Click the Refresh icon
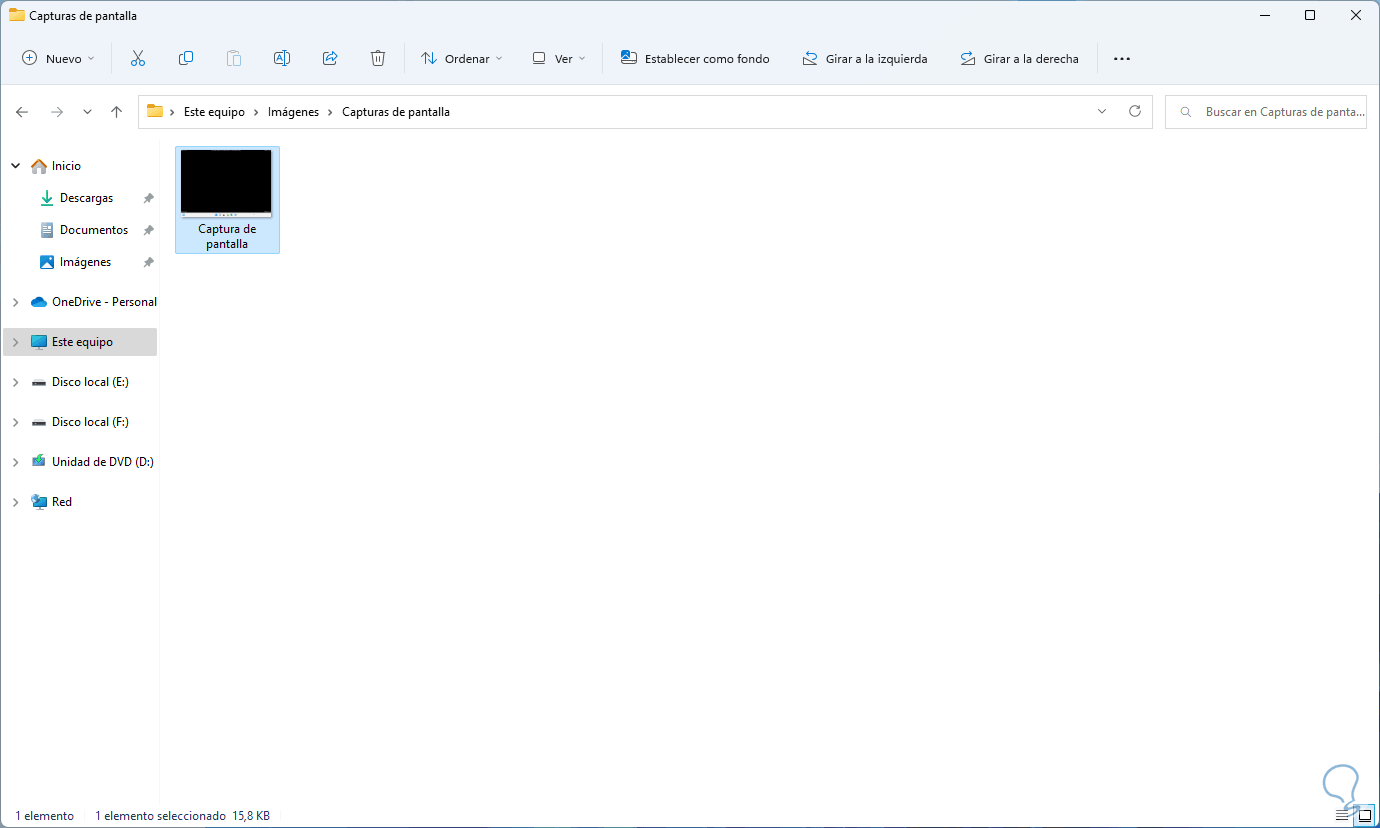This screenshot has height=828, width=1380. point(1134,112)
